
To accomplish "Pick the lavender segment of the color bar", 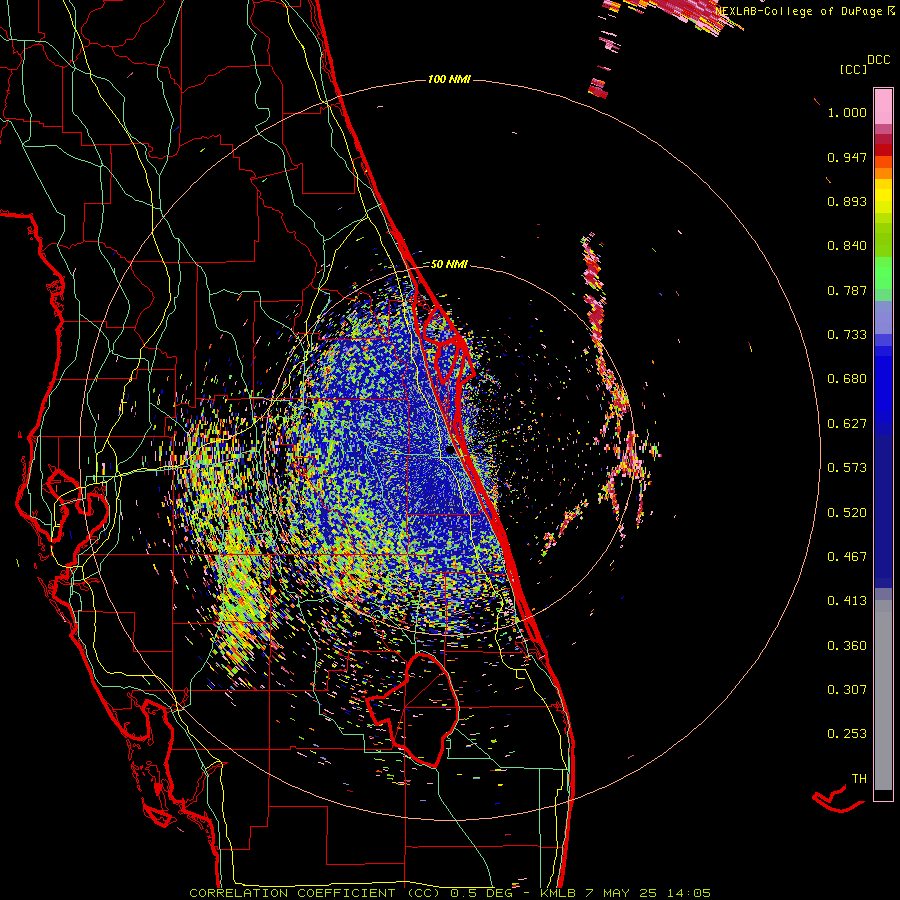I will point(883,317).
